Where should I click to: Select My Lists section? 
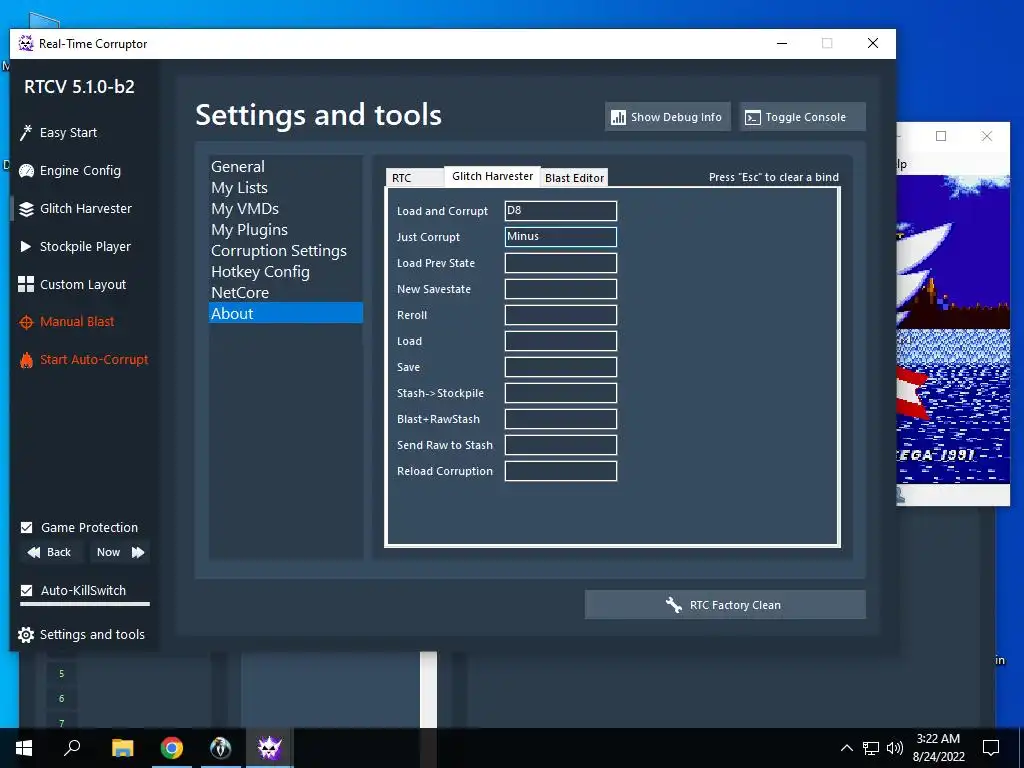point(285,187)
